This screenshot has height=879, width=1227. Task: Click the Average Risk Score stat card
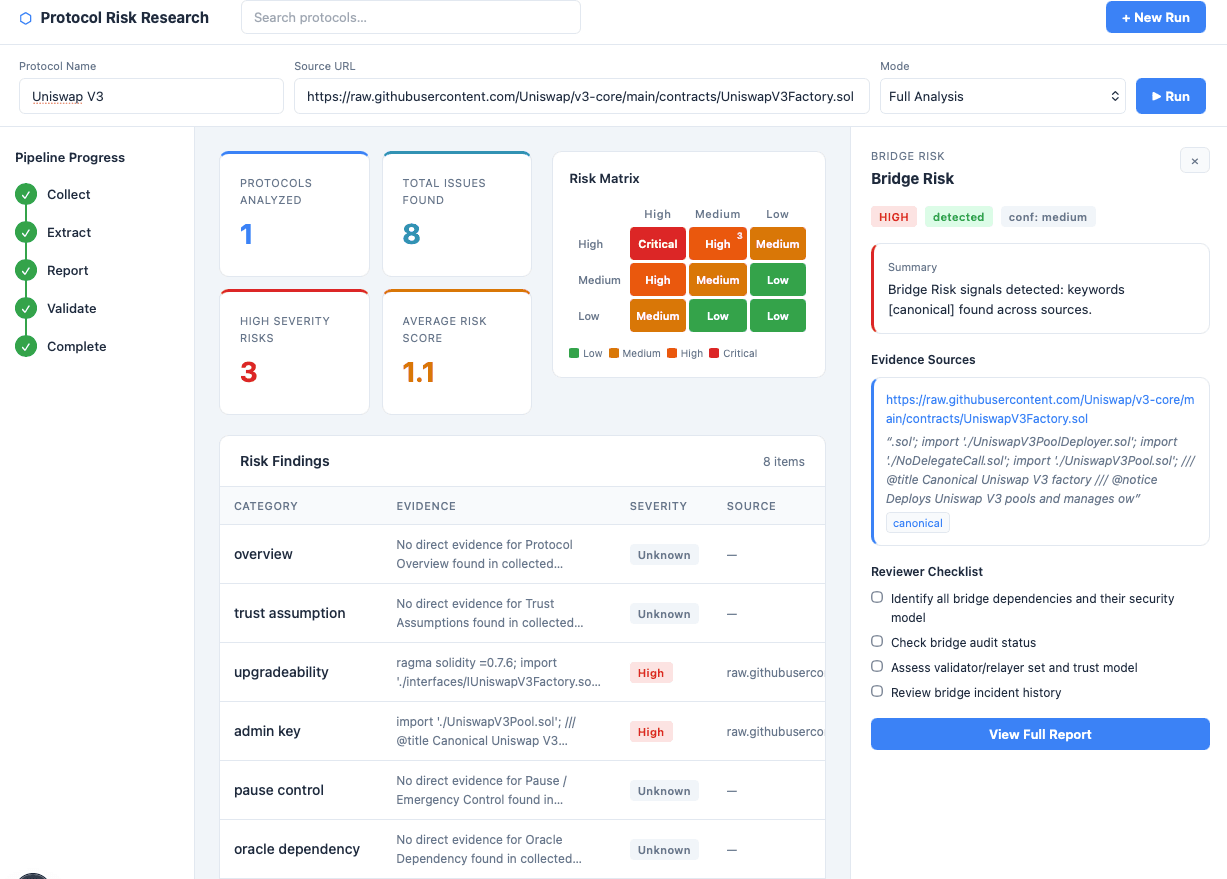pyautogui.click(x=457, y=352)
